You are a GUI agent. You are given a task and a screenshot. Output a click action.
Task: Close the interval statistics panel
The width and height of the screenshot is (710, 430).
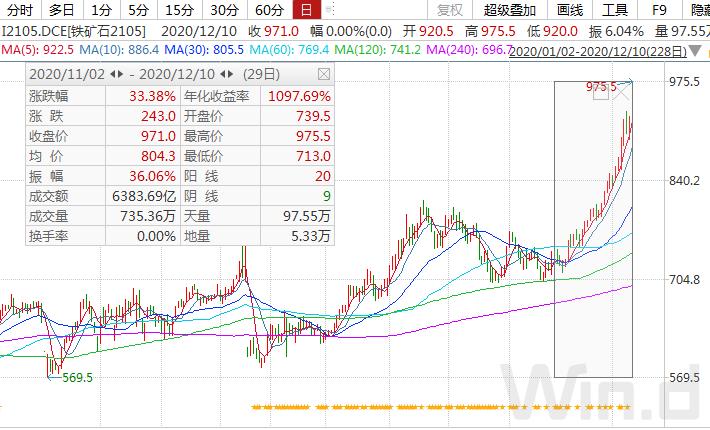coord(323,74)
